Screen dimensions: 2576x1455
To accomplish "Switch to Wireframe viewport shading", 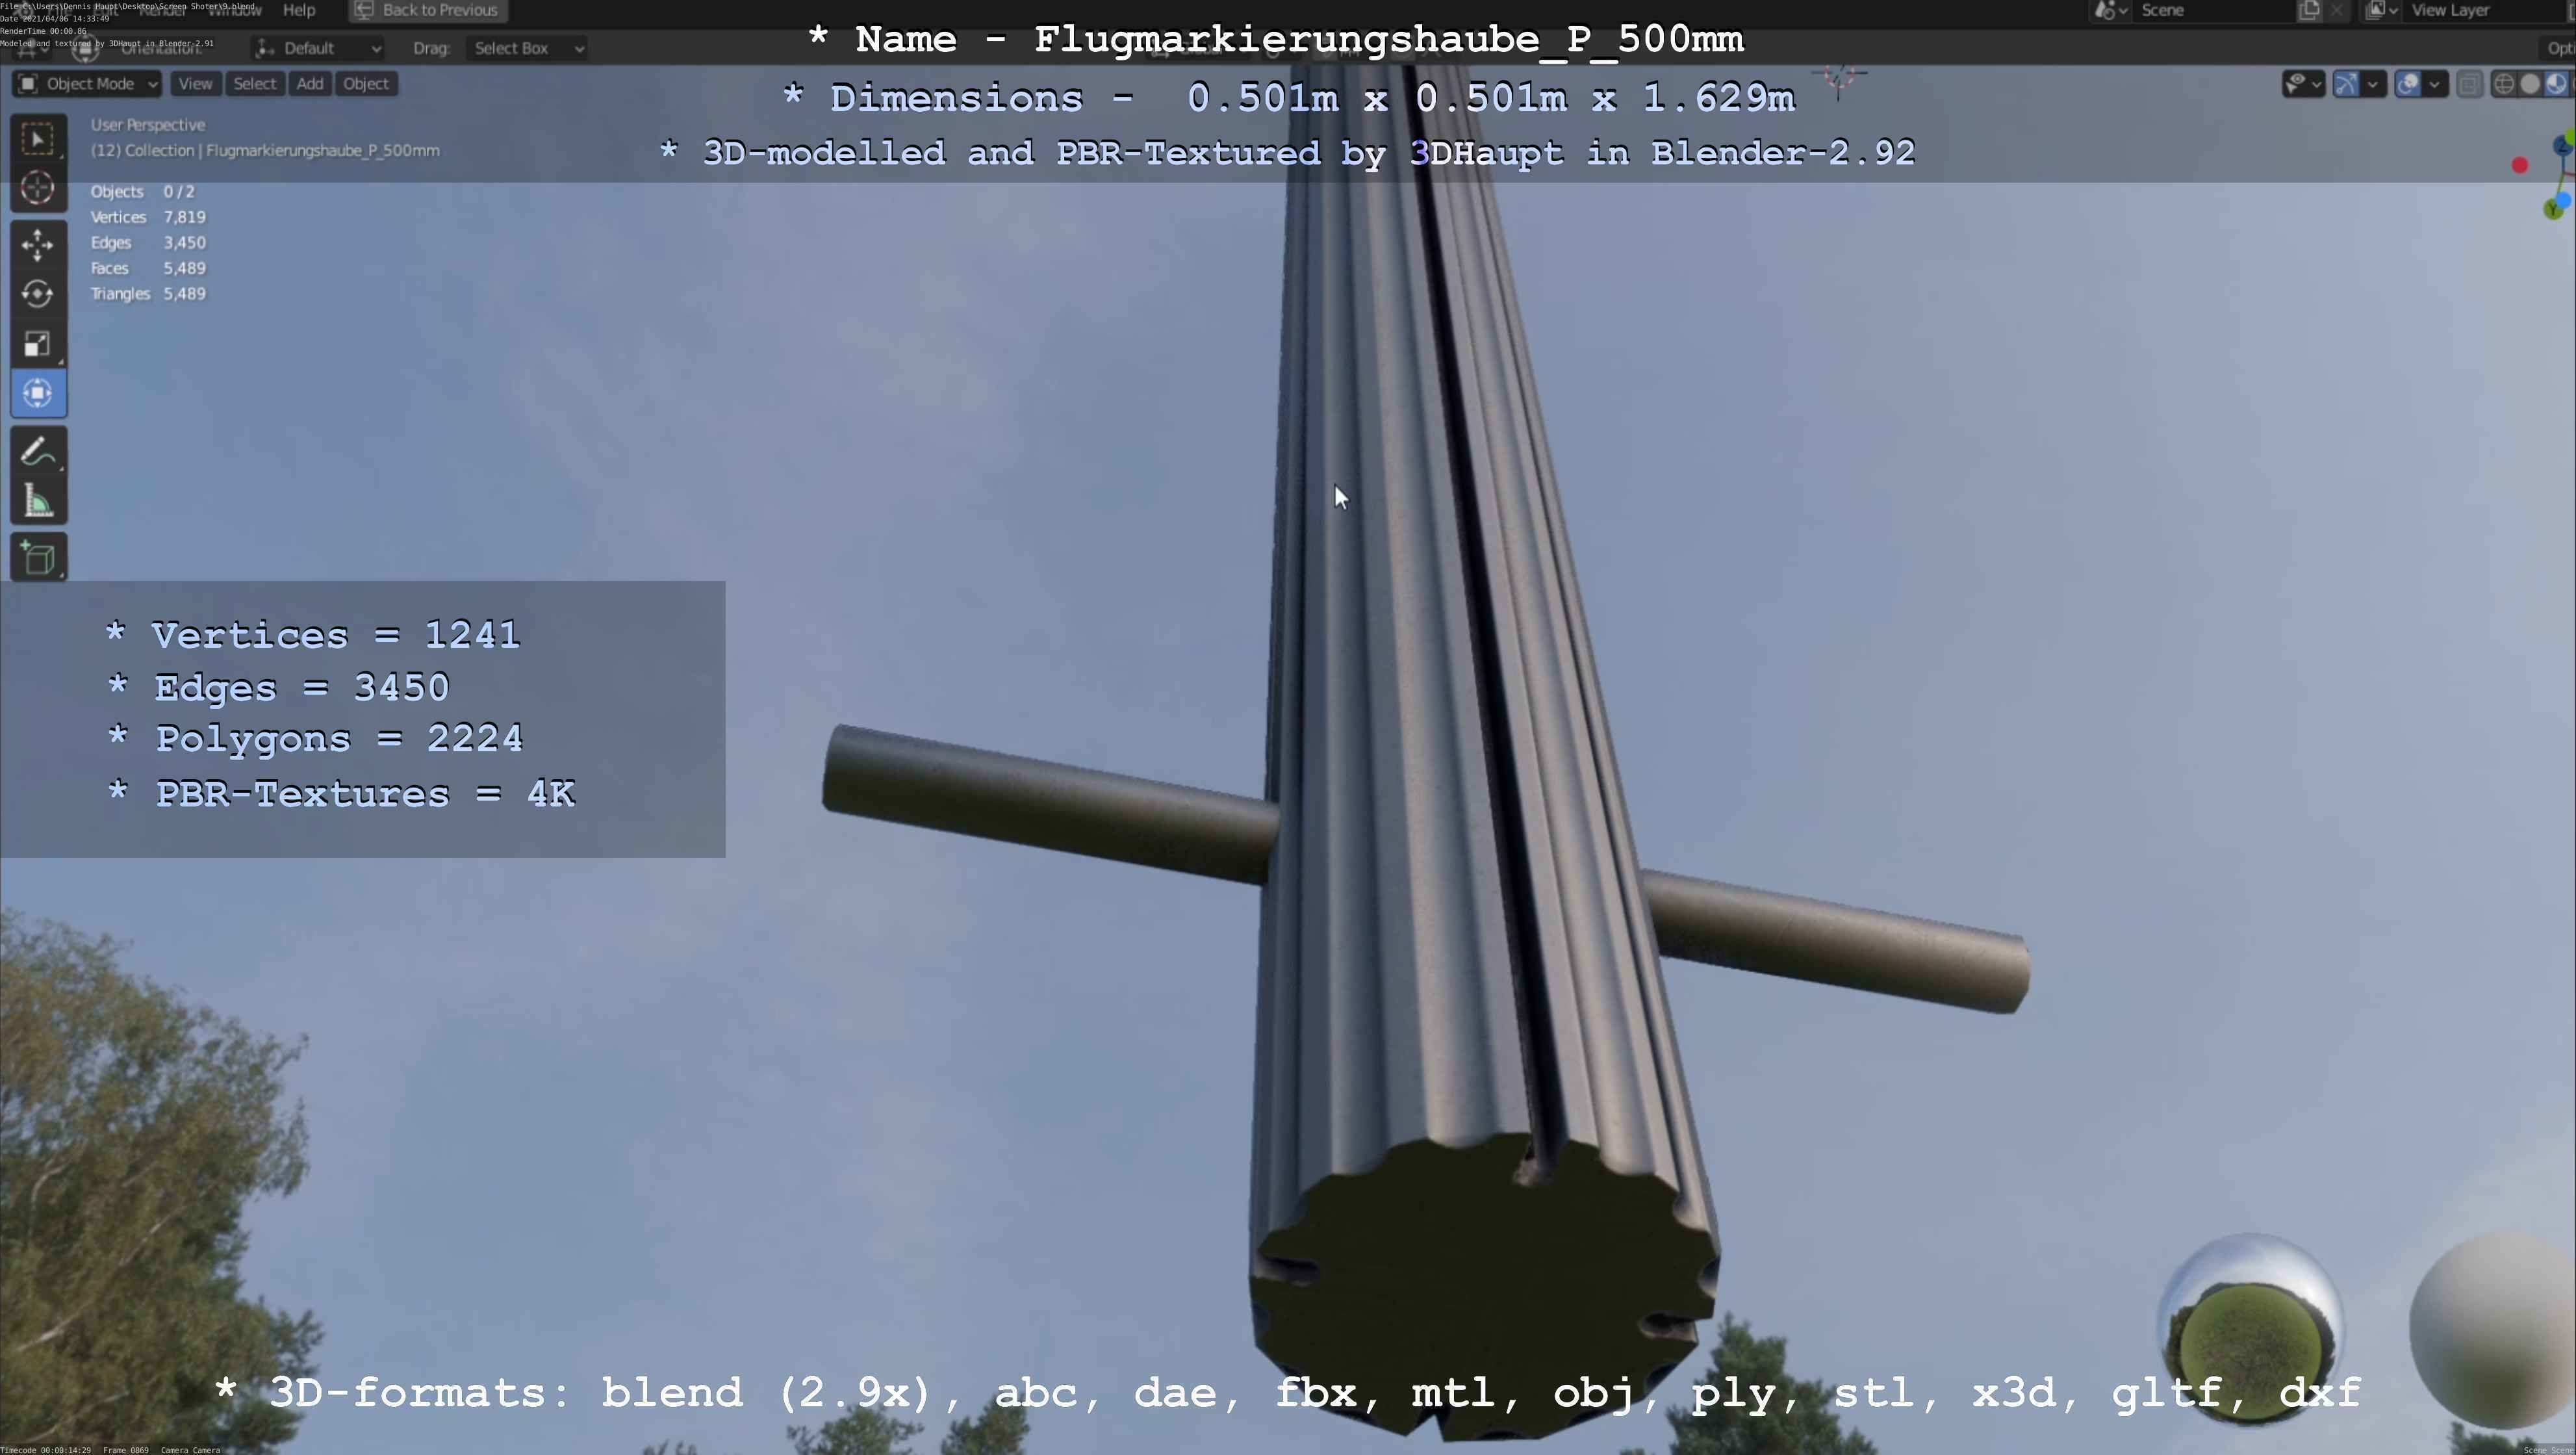I will pyautogui.click(x=2504, y=84).
